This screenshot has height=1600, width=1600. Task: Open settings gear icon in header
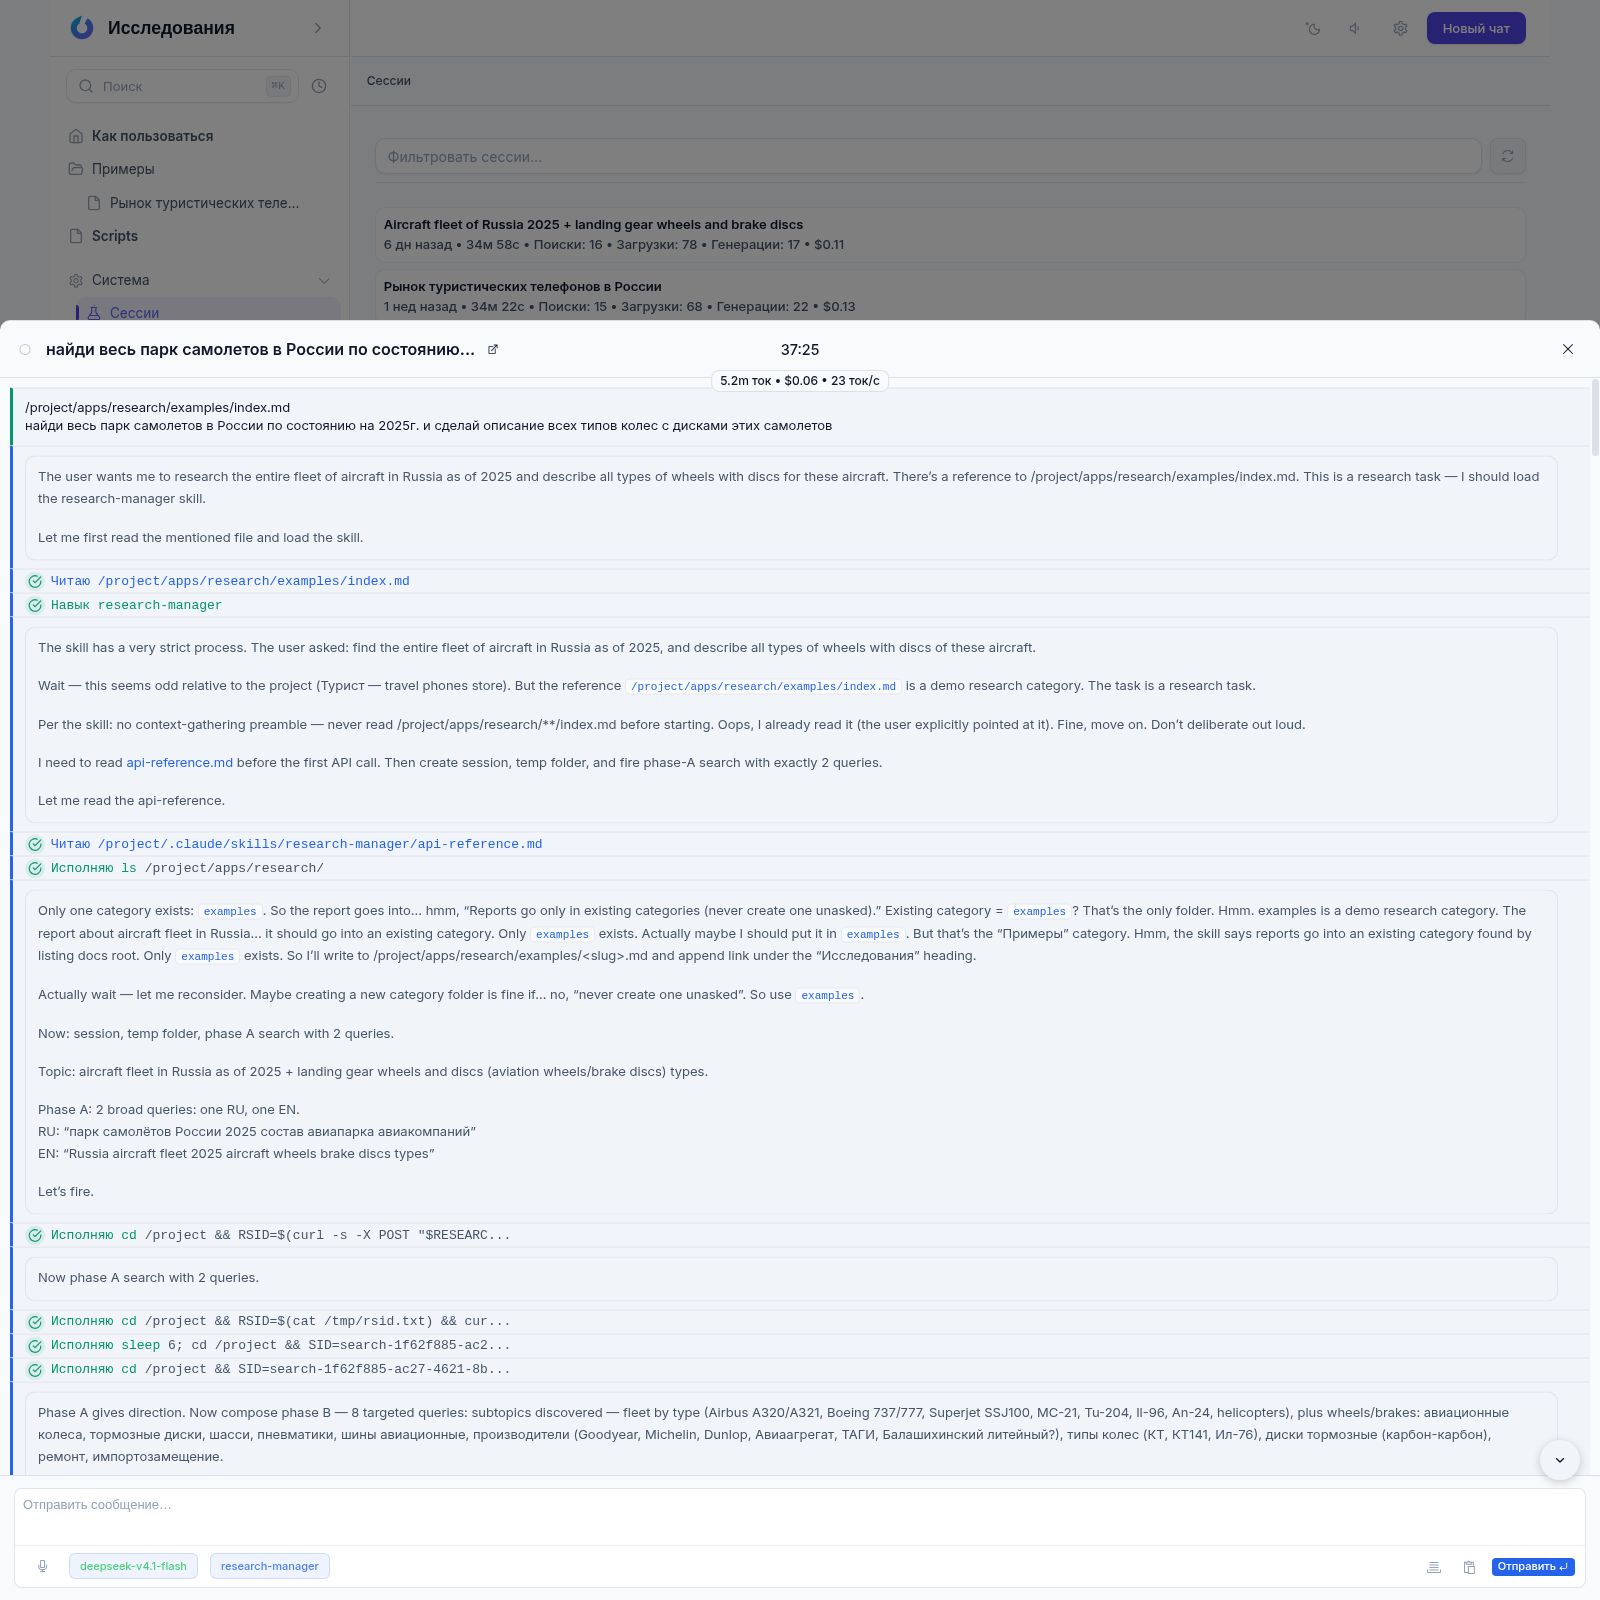[x=1400, y=28]
